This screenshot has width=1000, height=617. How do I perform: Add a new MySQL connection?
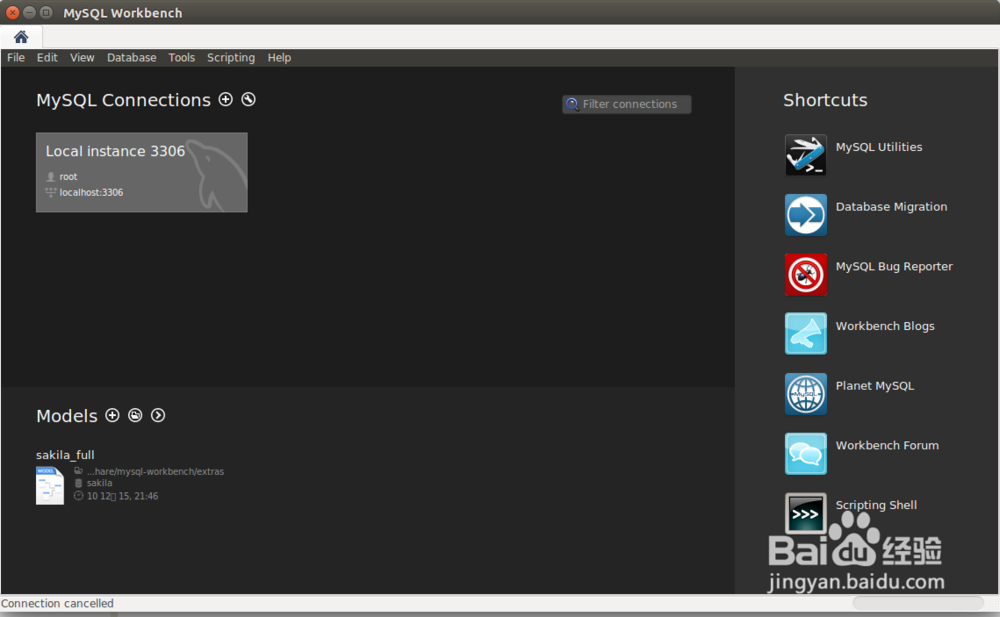[x=226, y=99]
